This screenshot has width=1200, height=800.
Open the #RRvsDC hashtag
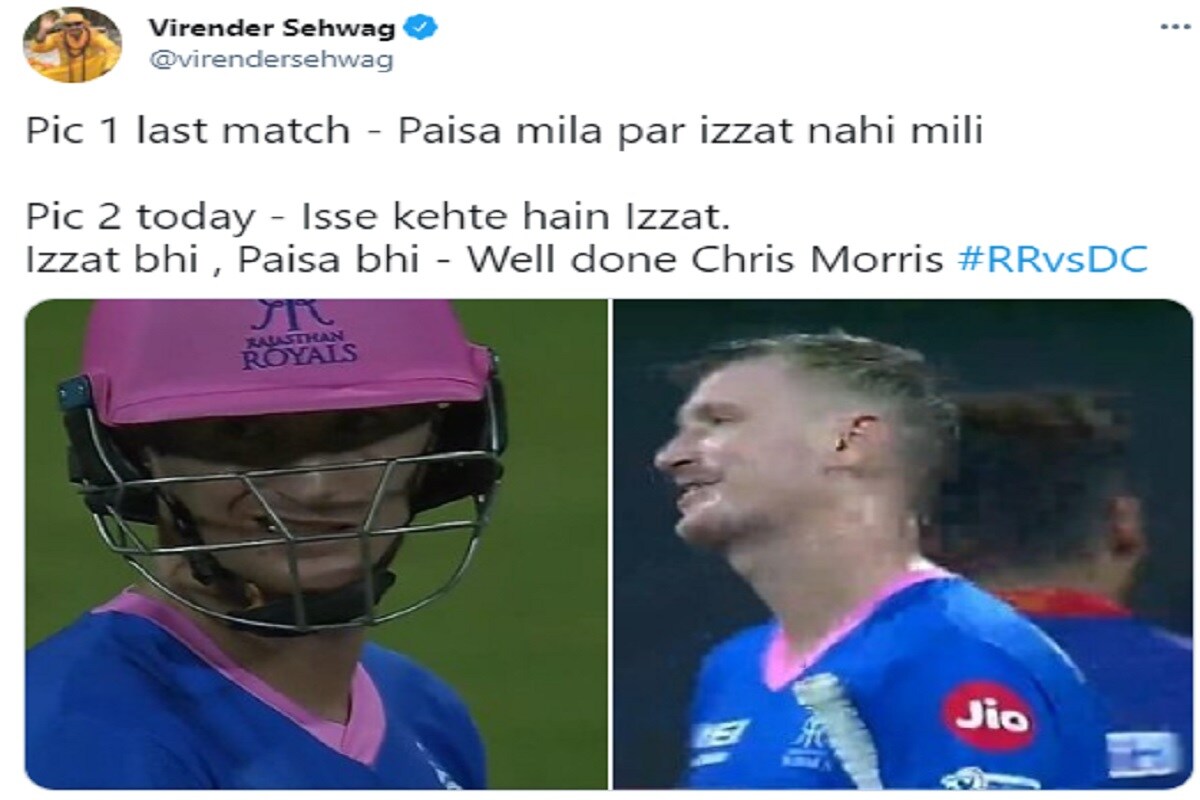[1051, 260]
